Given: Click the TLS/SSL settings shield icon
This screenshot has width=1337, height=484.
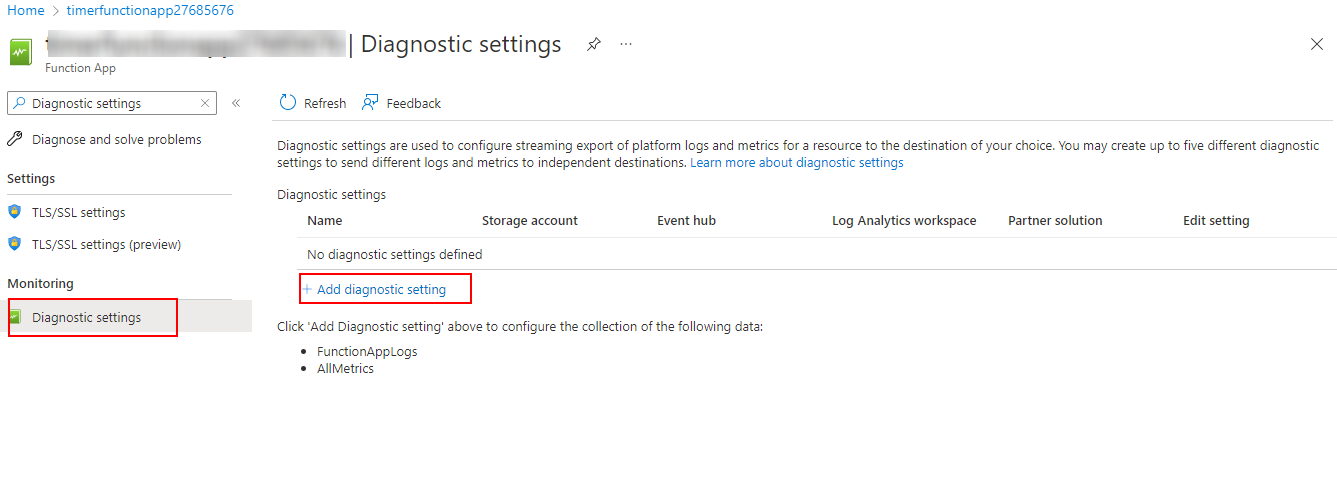Looking at the screenshot, I should pyautogui.click(x=15, y=212).
